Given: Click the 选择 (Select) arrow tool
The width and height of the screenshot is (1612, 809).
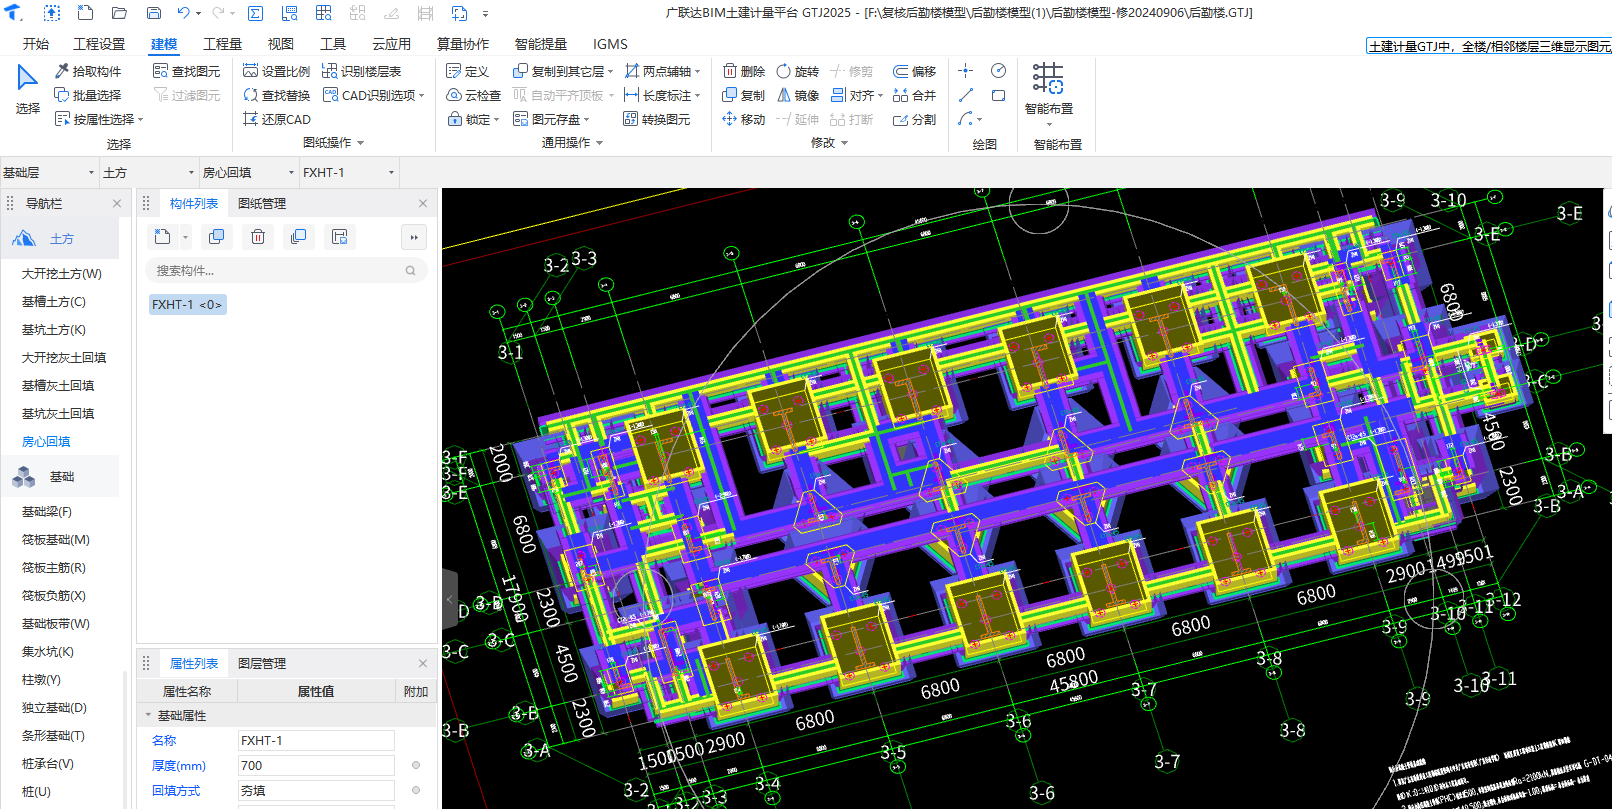Looking at the screenshot, I should coord(27,89).
